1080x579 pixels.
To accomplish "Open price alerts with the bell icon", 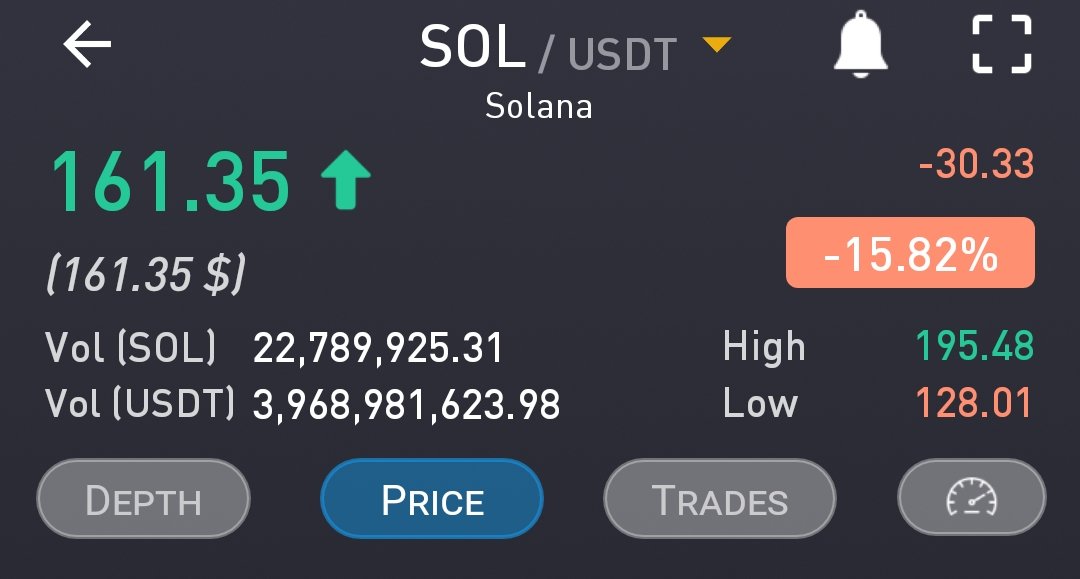I will [860, 47].
